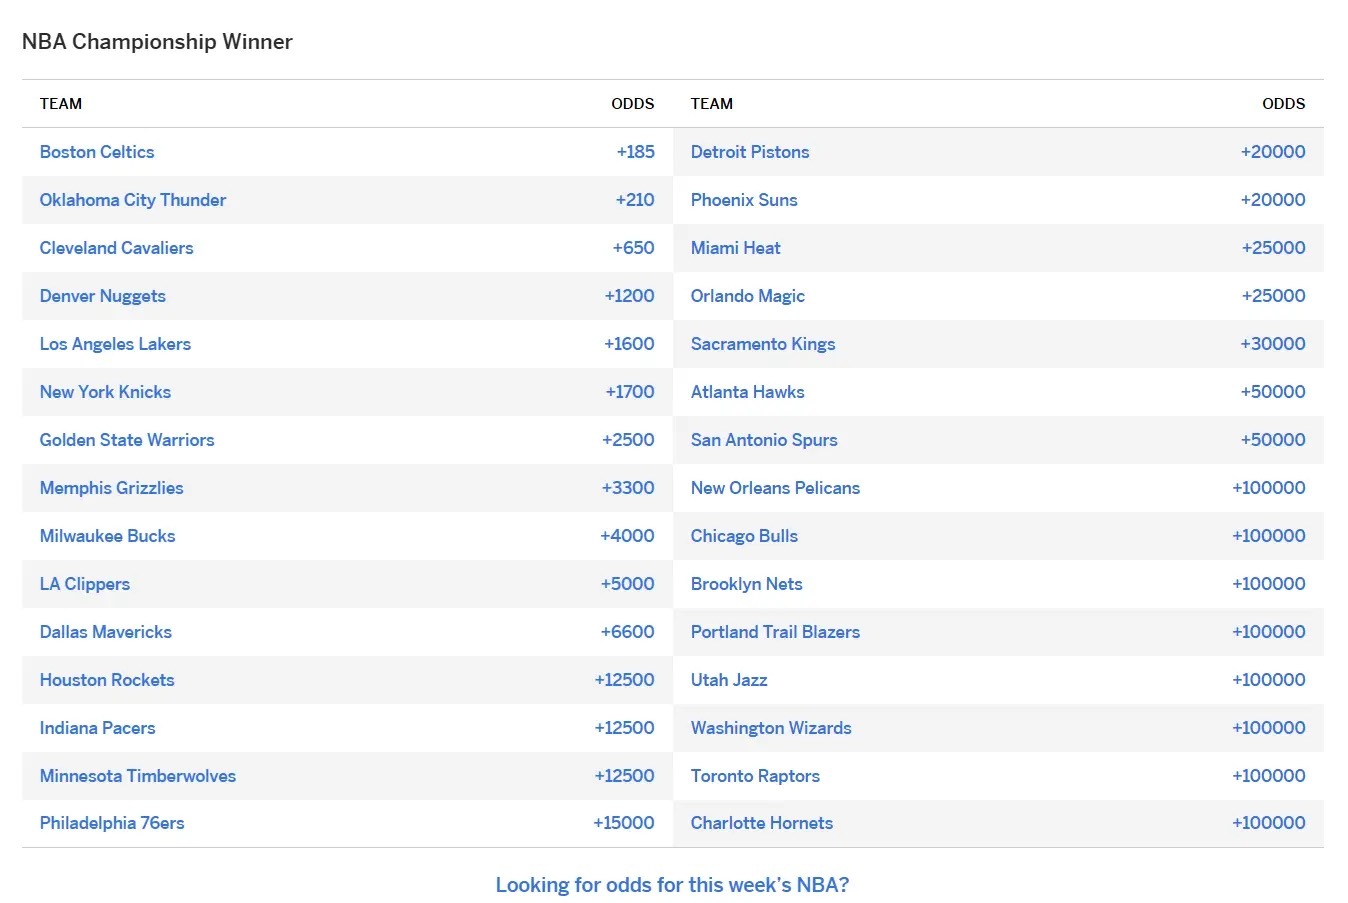Image resolution: width=1348 pixels, height=903 pixels.
Task: Click the +185 odds for Boston Celtics
Action: pos(636,152)
